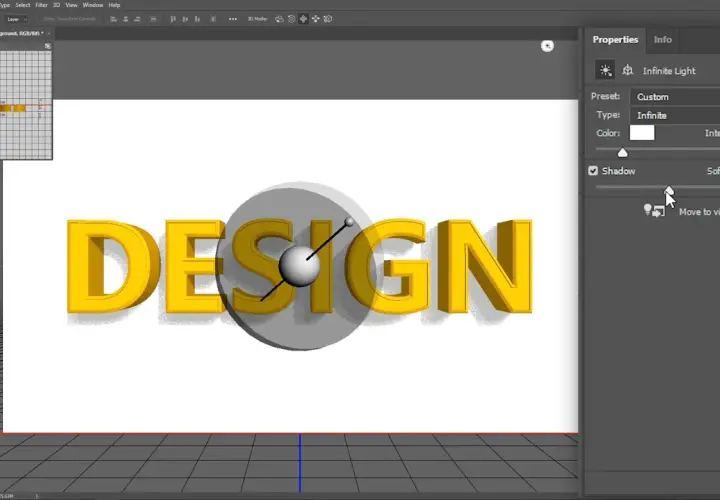
Task: Close the document tab
Action: pos(49,34)
